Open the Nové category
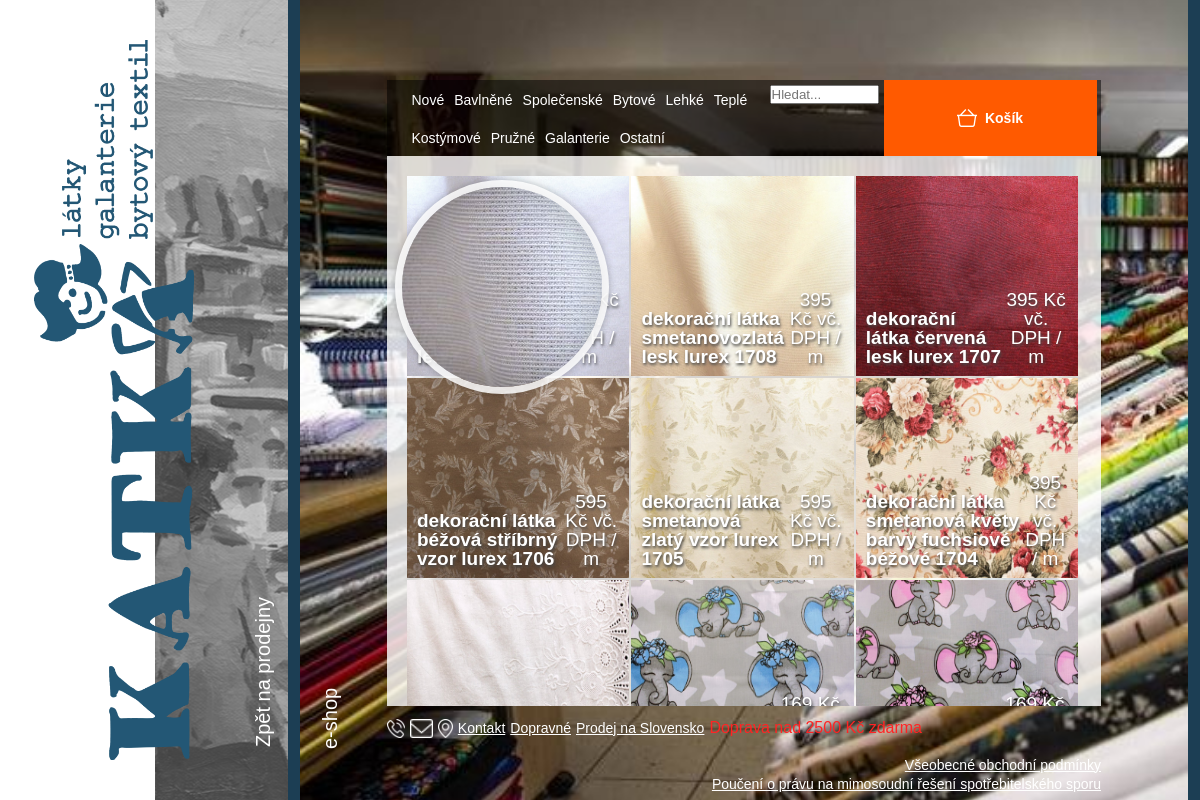The width and height of the screenshot is (1200, 800). click(x=427, y=100)
